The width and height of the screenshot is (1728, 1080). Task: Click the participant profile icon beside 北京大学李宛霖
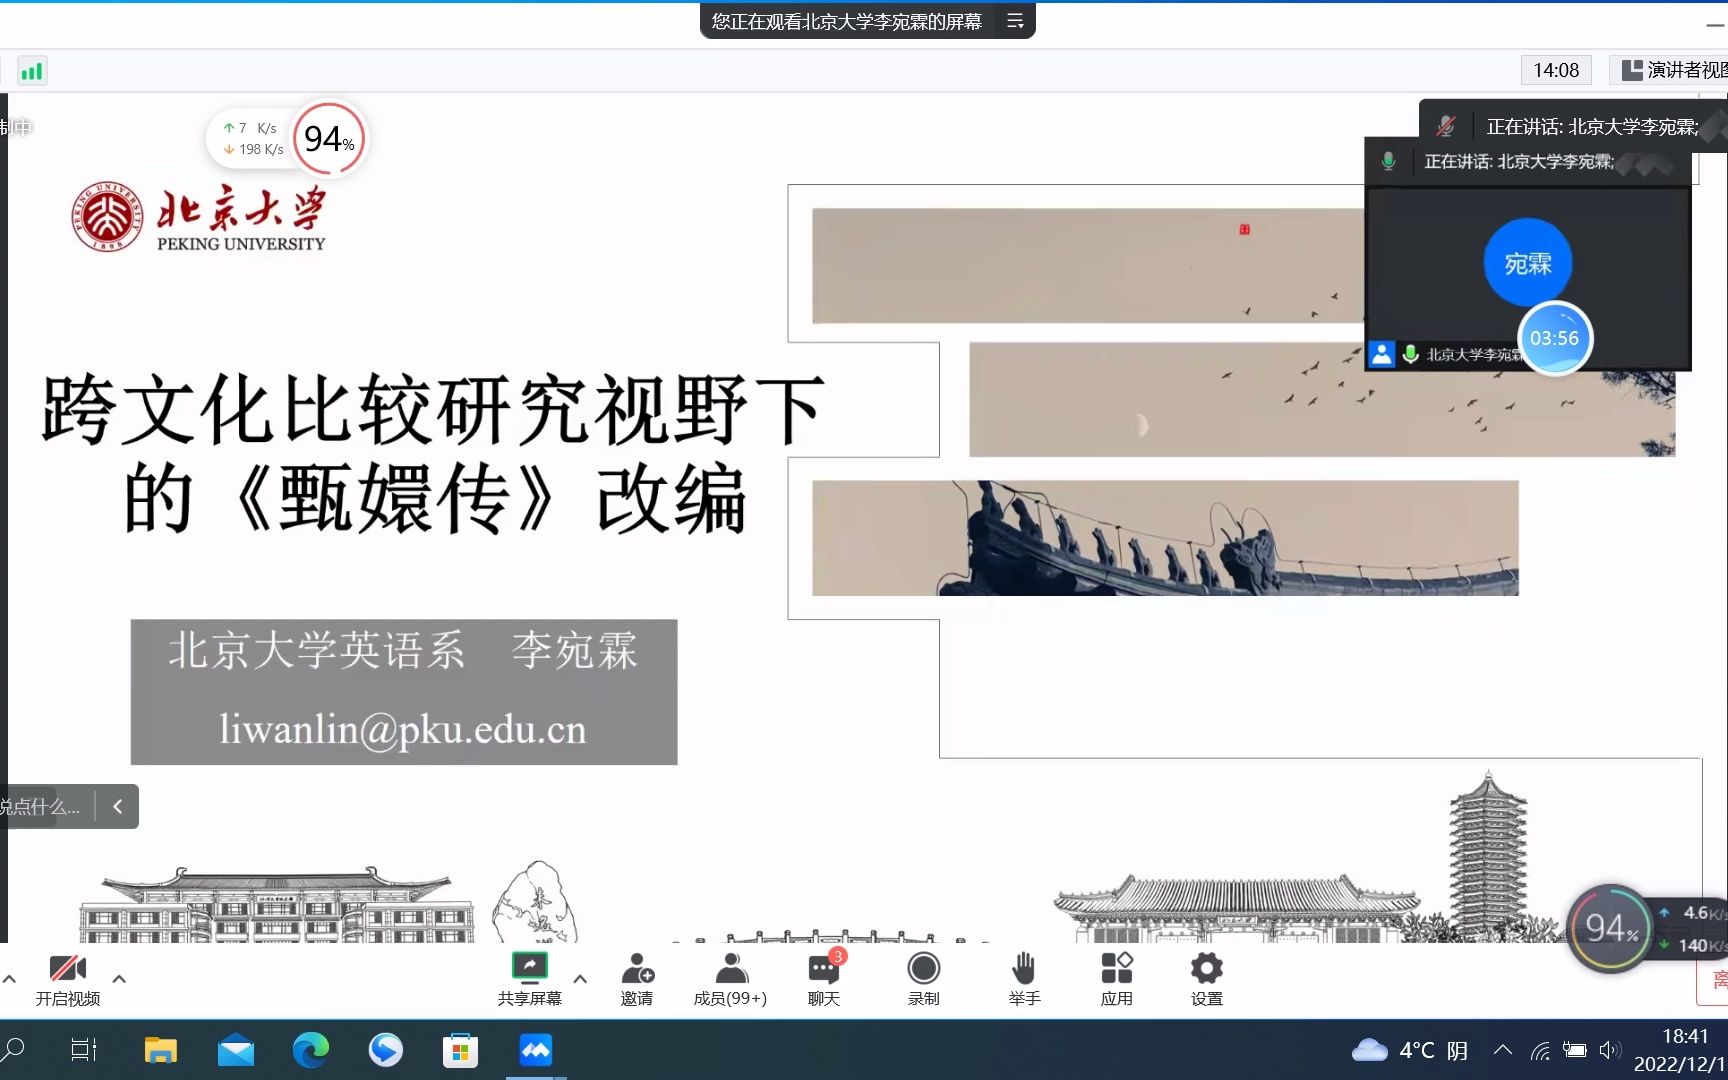pos(1382,354)
